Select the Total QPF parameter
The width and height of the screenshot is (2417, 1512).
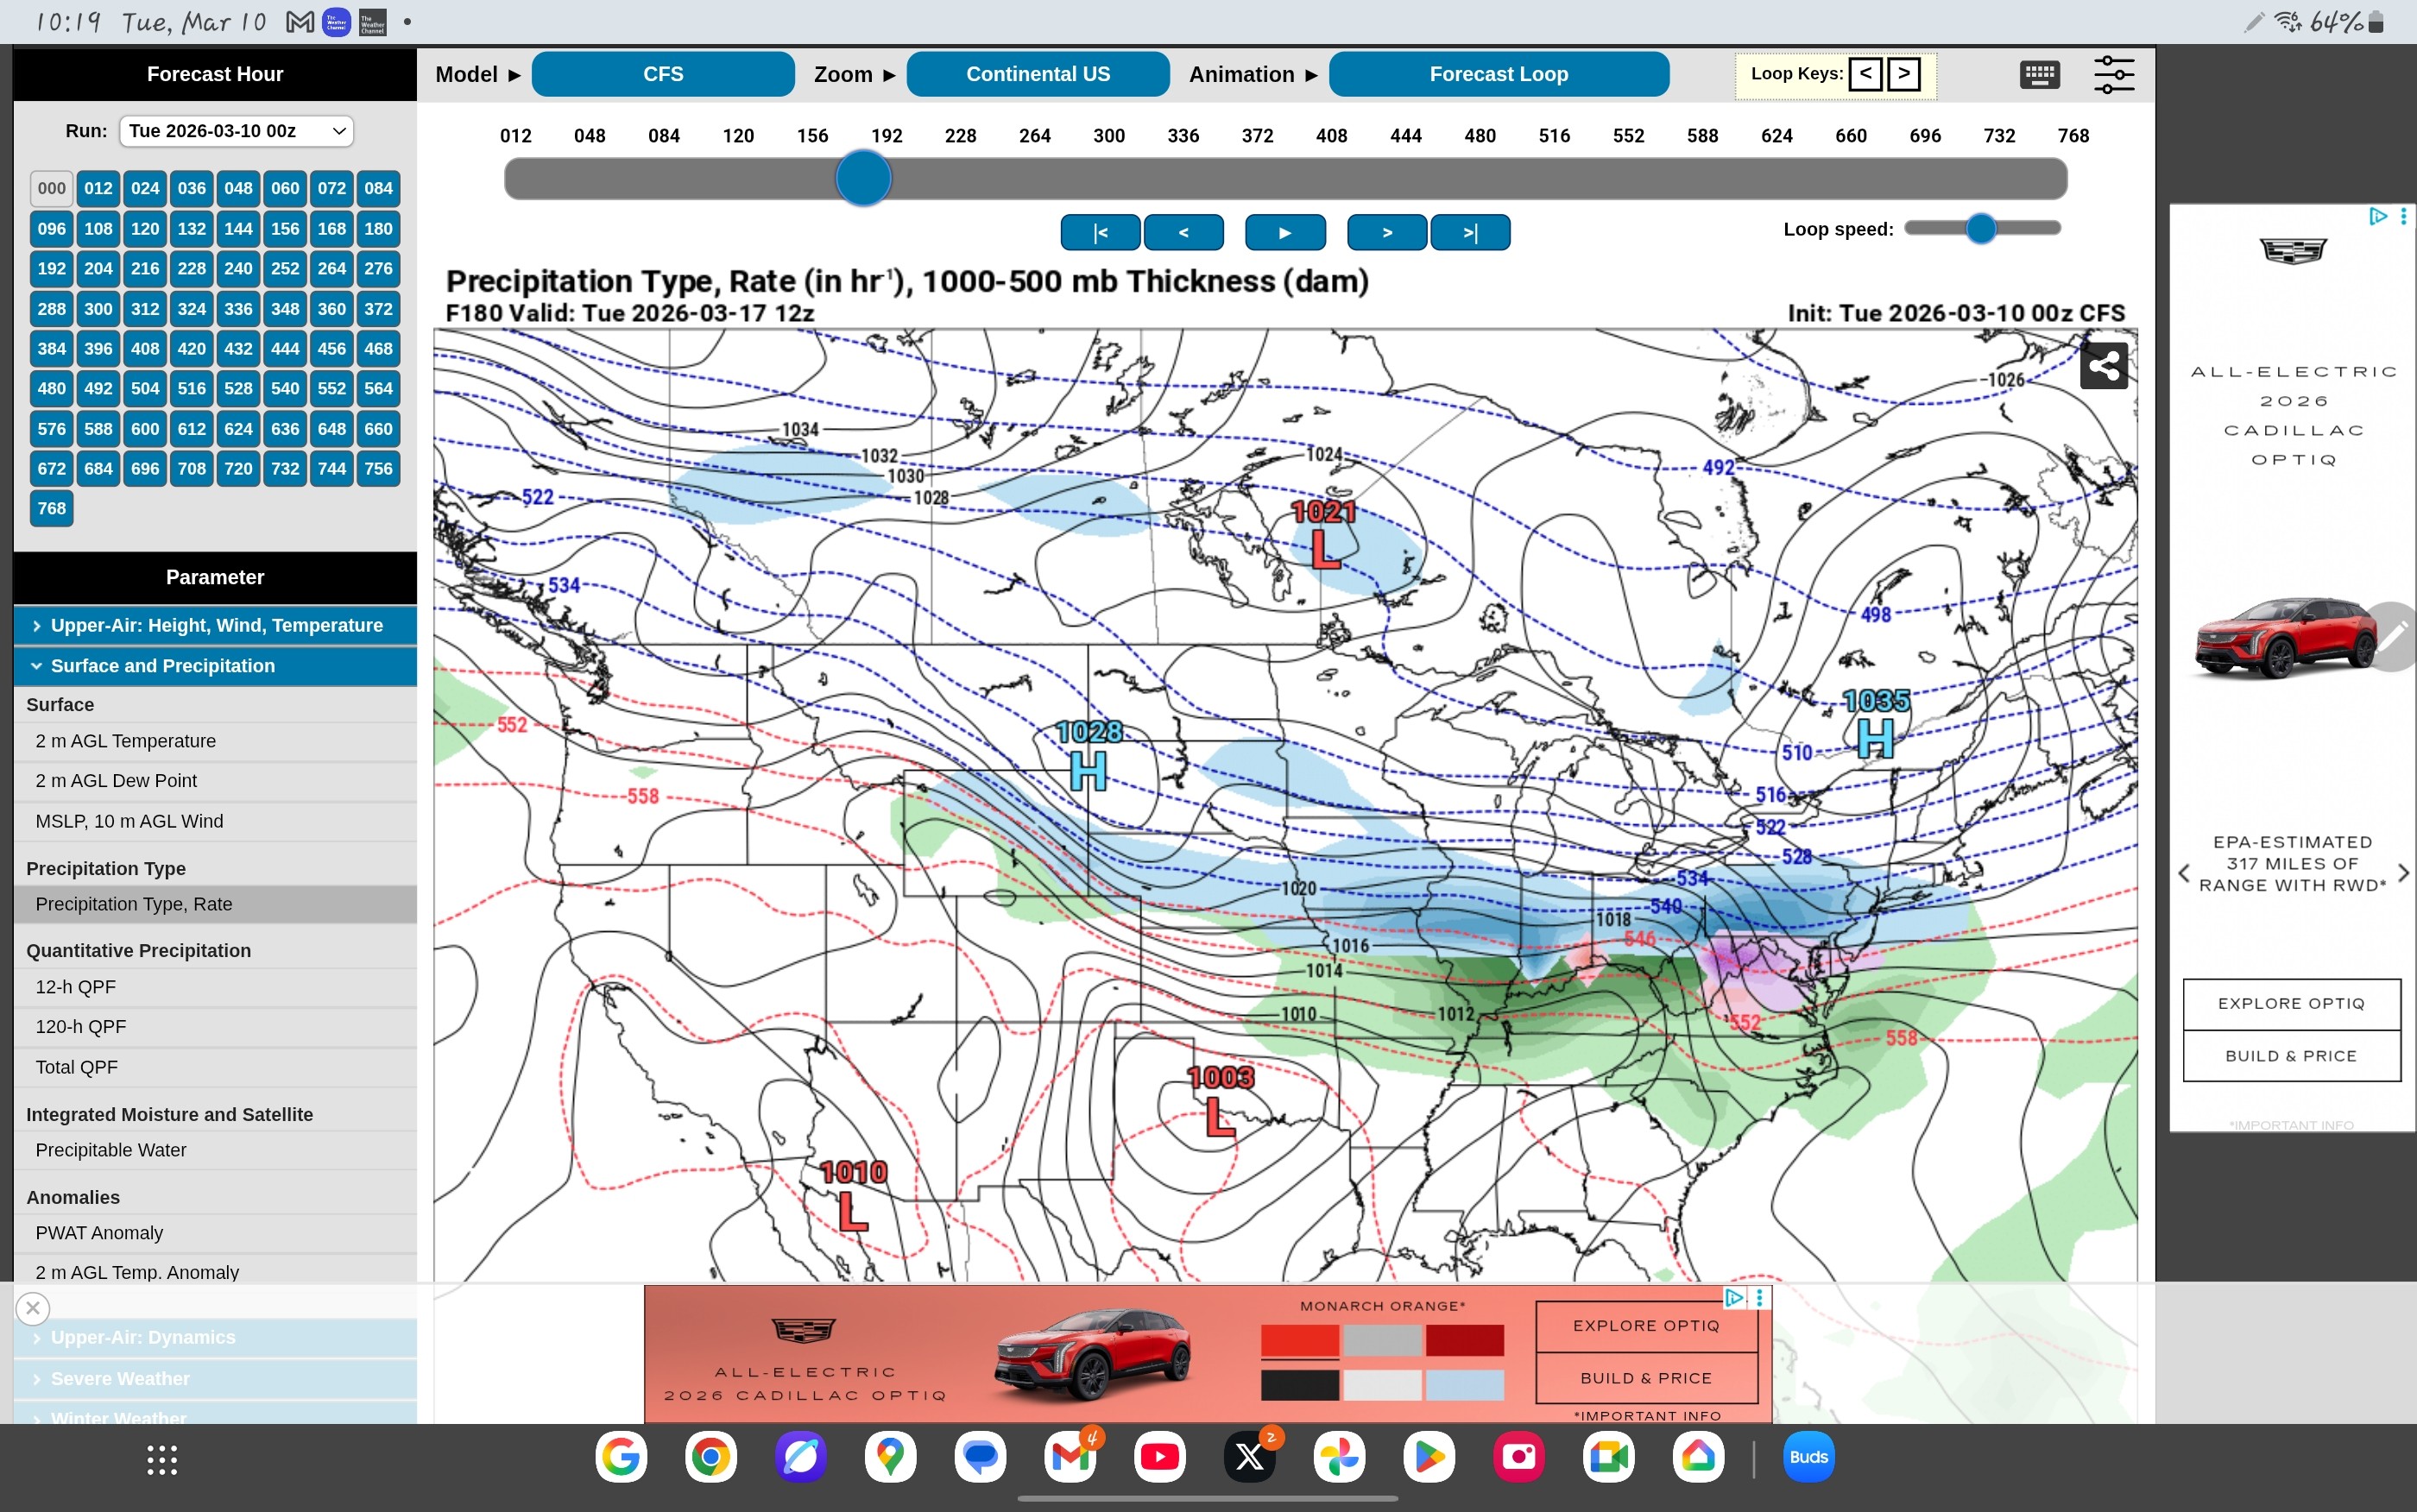coord(77,1067)
